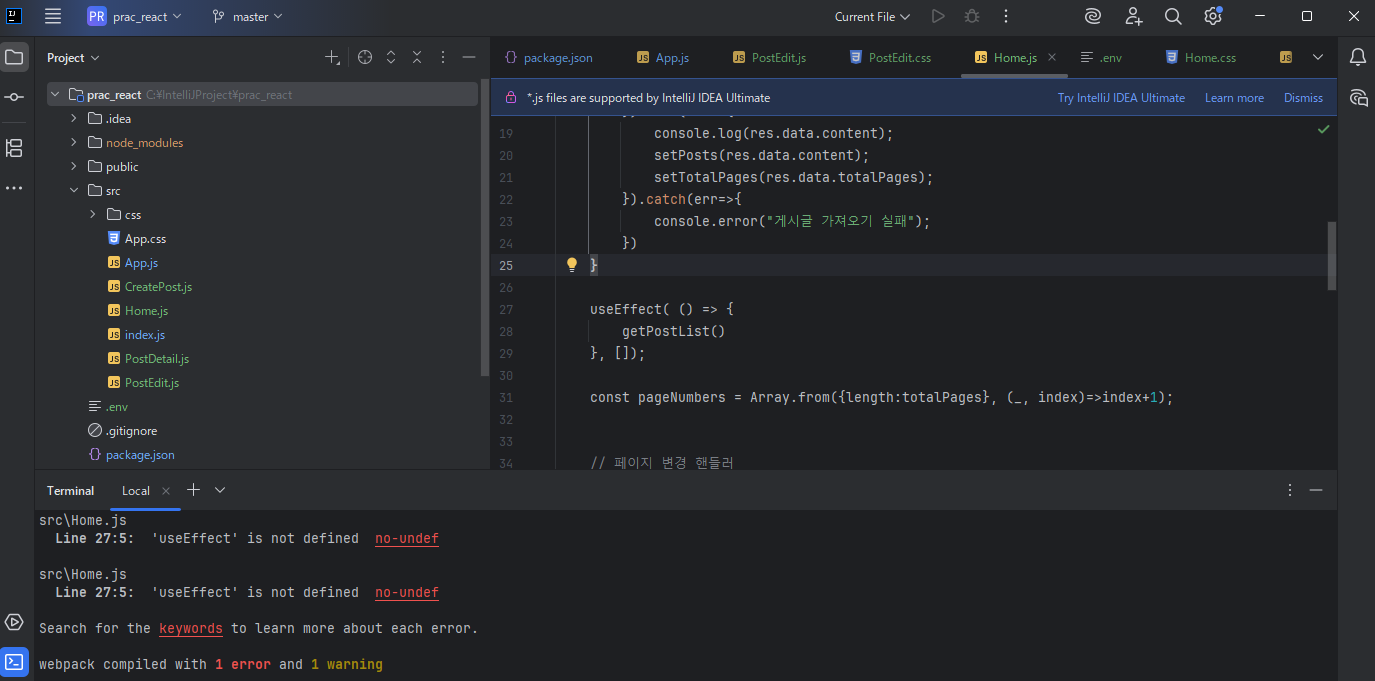Viewport: 1375px width, 681px height.
Task: Collapse the src folder
Action: pos(74,191)
